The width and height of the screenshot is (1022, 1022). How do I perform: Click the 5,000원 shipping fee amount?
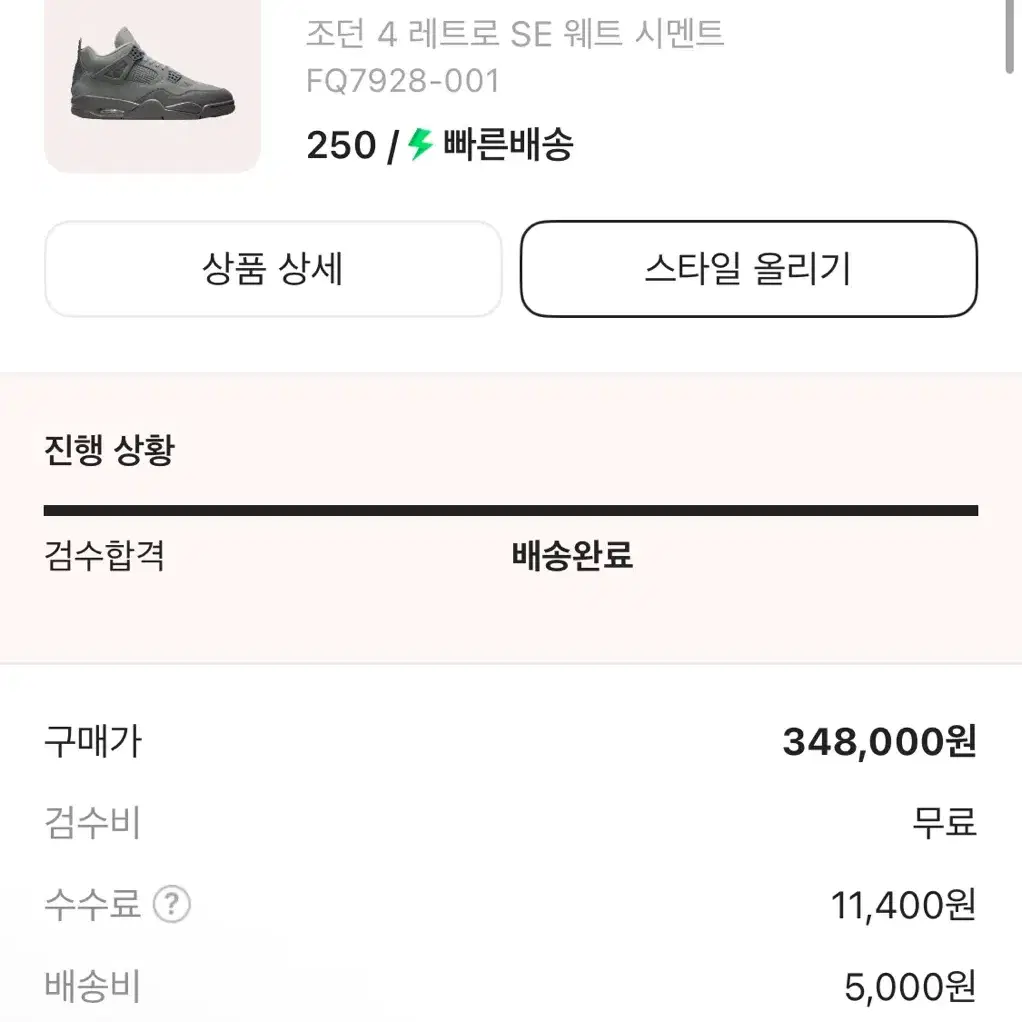pos(911,986)
